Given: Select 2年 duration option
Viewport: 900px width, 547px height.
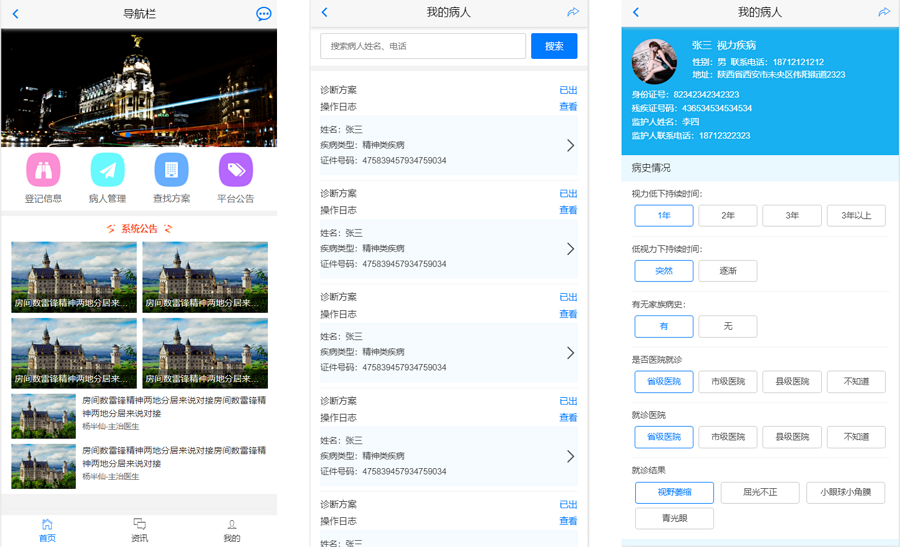Looking at the screenshot, I should pos(728,215).
